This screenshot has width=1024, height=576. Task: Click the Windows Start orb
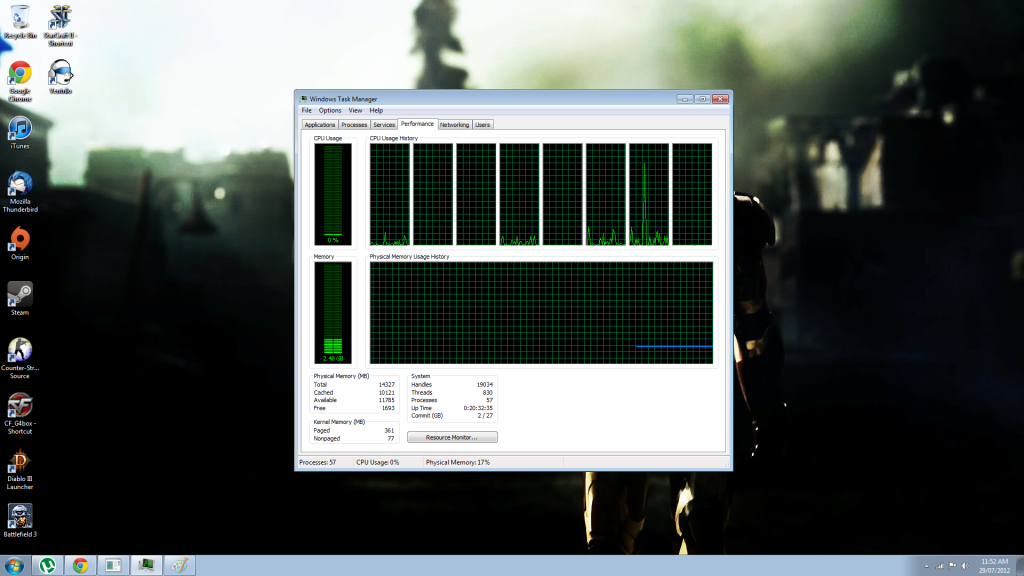pos(14,565)
